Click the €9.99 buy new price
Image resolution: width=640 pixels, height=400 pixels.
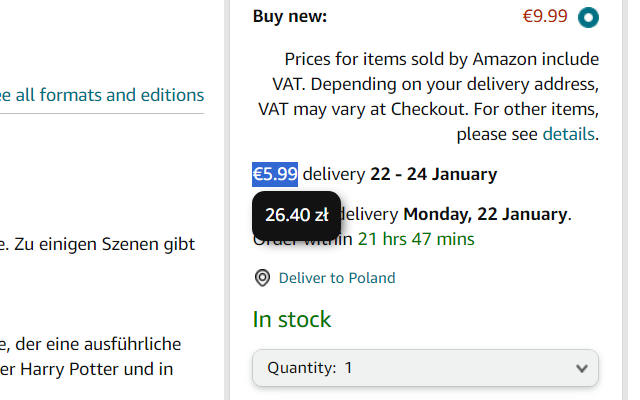point(545,16)
